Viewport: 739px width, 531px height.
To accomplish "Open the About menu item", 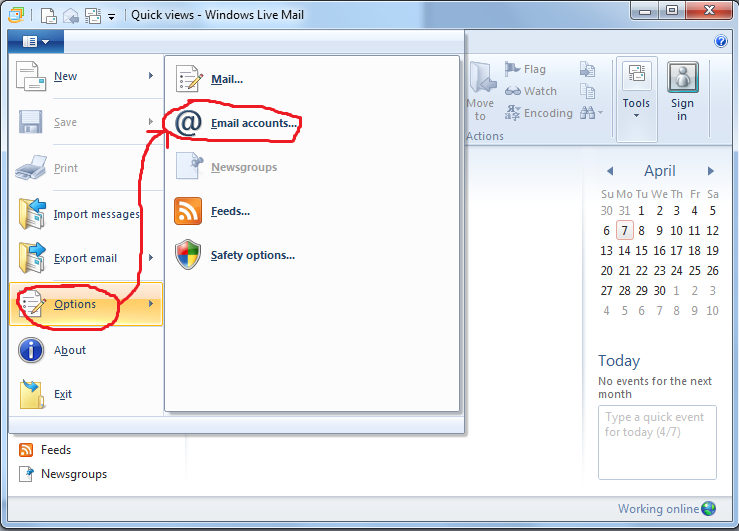I will coord(86,350).
